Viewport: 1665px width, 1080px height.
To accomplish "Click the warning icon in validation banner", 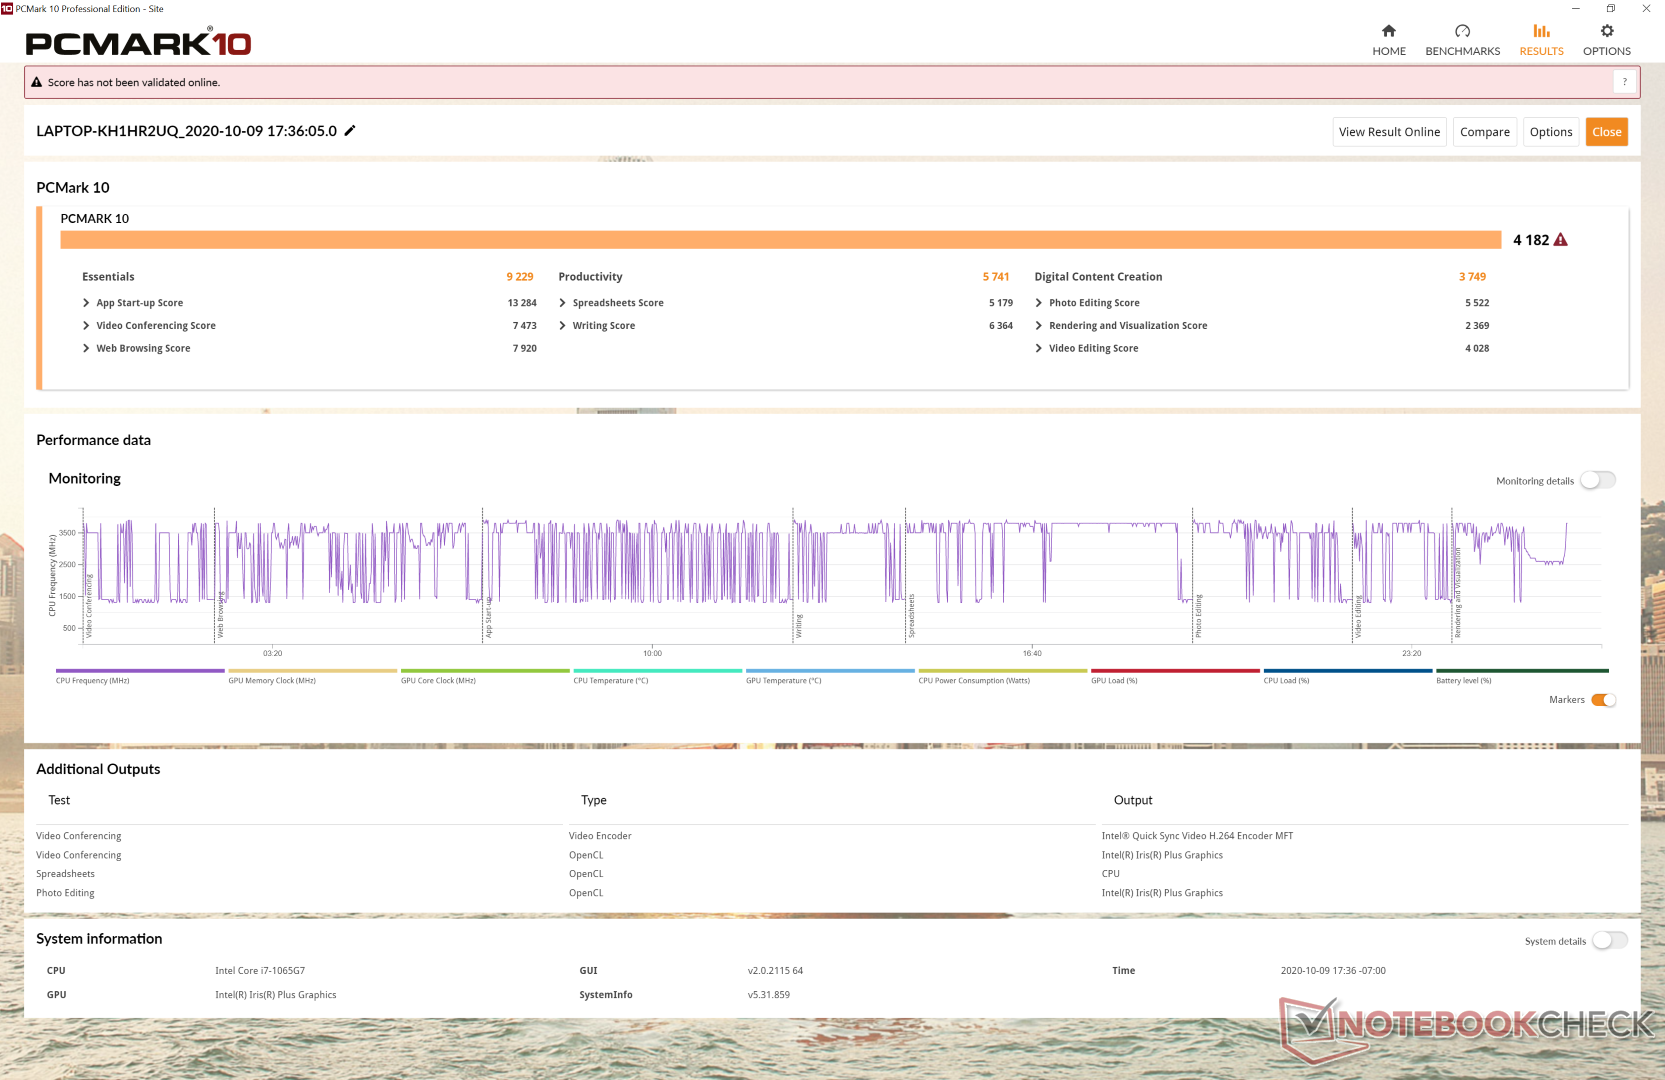I will click(37, 83).
